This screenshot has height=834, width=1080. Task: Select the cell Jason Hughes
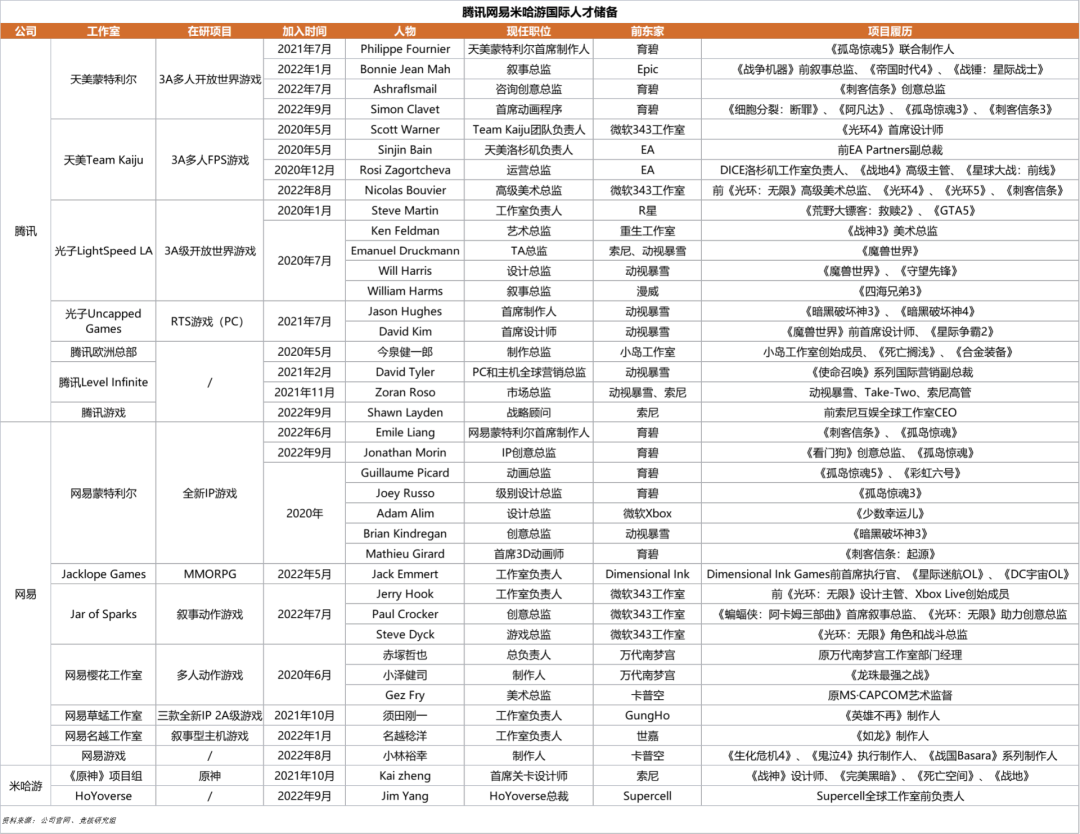(405, 311)
